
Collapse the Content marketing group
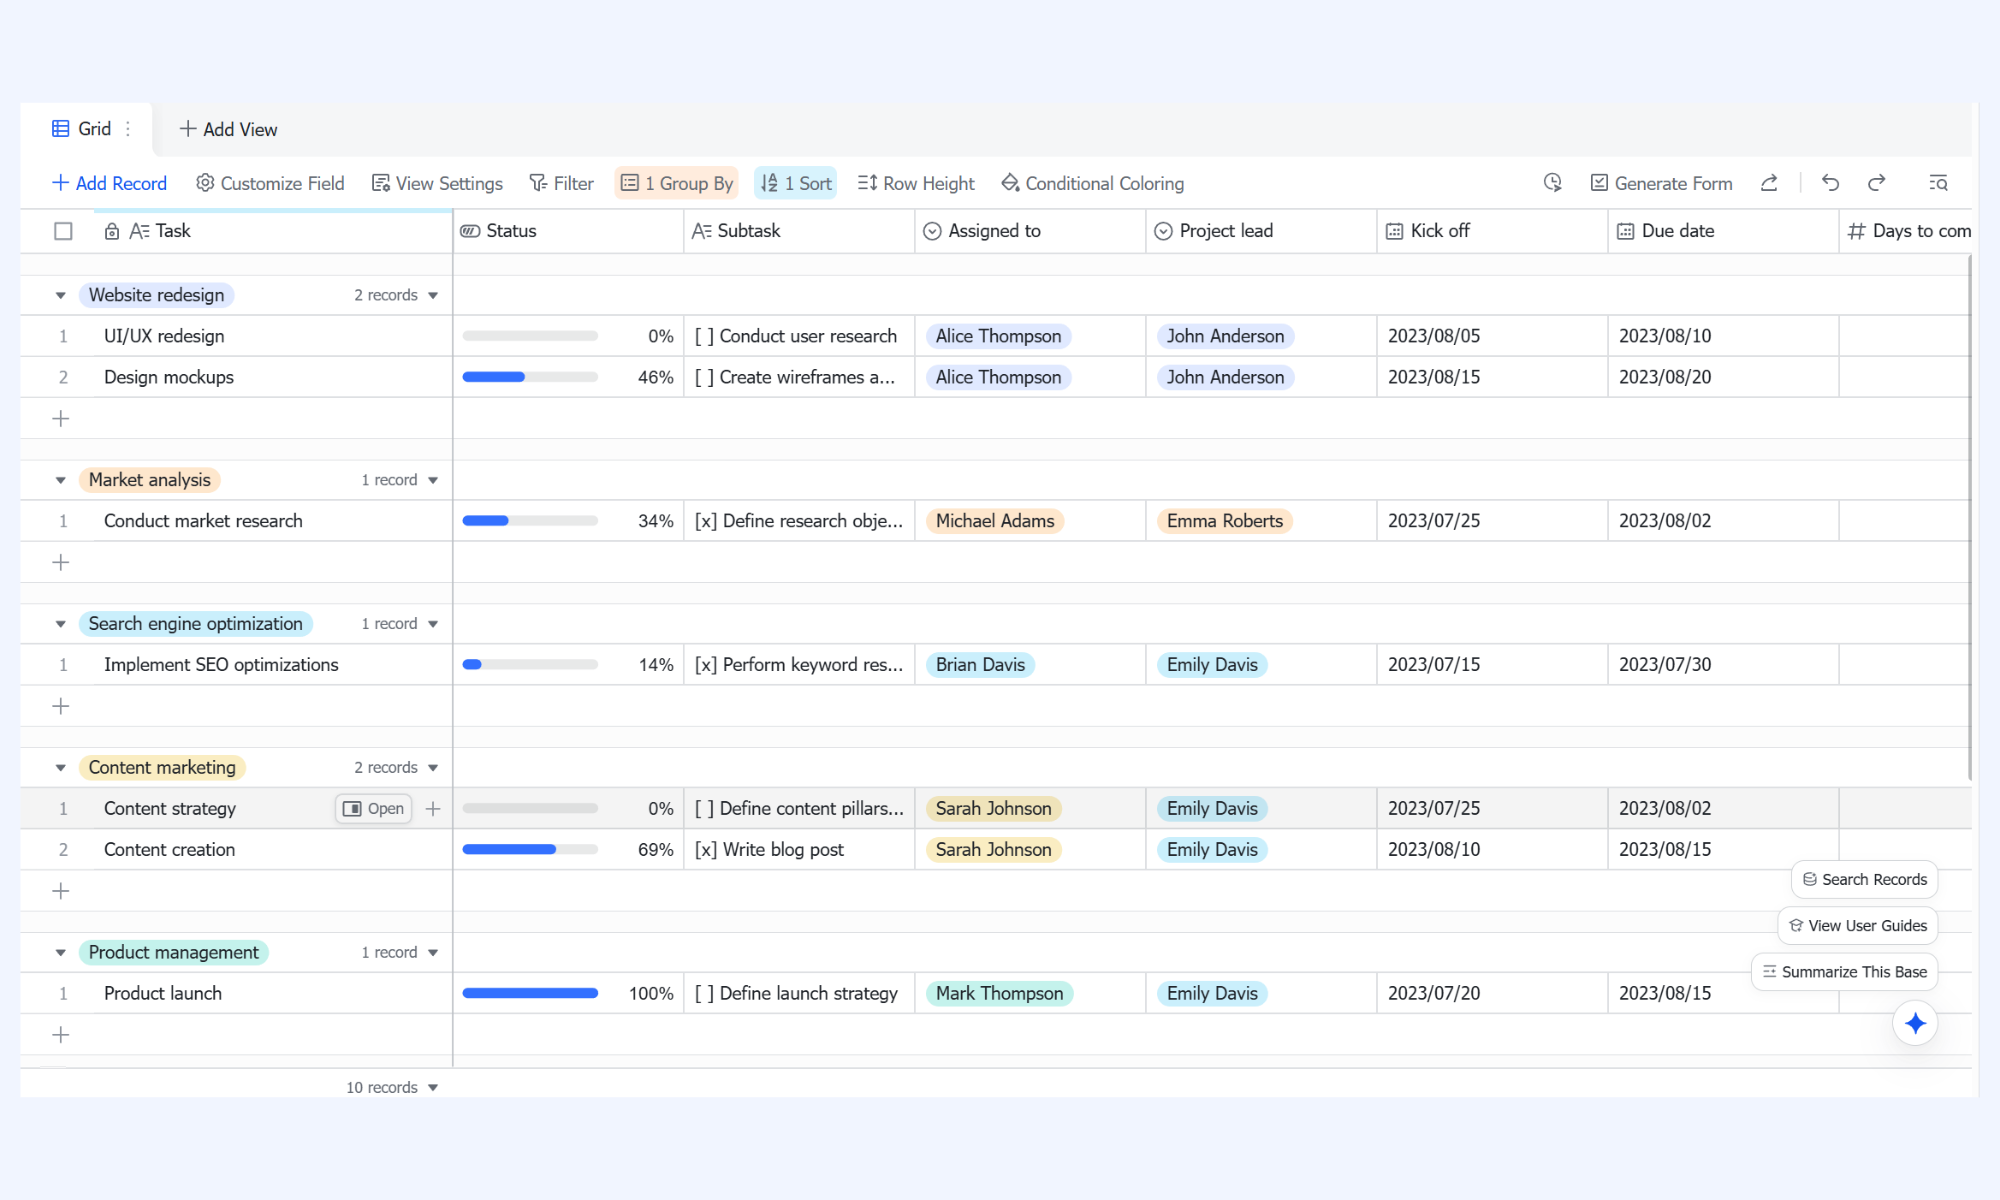click(60, 768)
